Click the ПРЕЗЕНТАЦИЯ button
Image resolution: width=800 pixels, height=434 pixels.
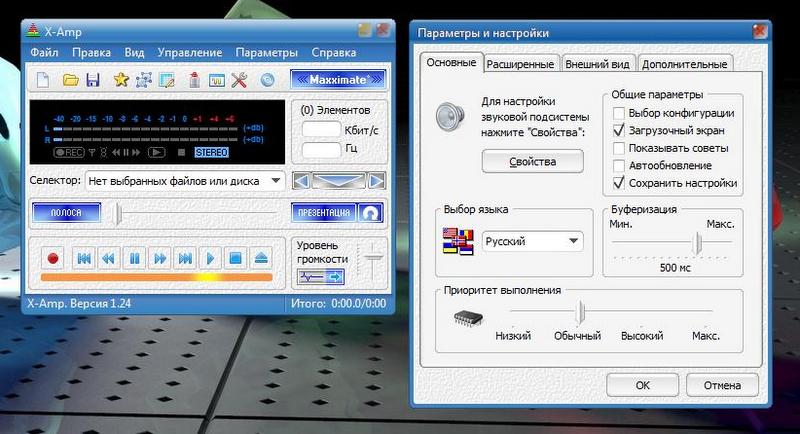click(x=324, y=213)
